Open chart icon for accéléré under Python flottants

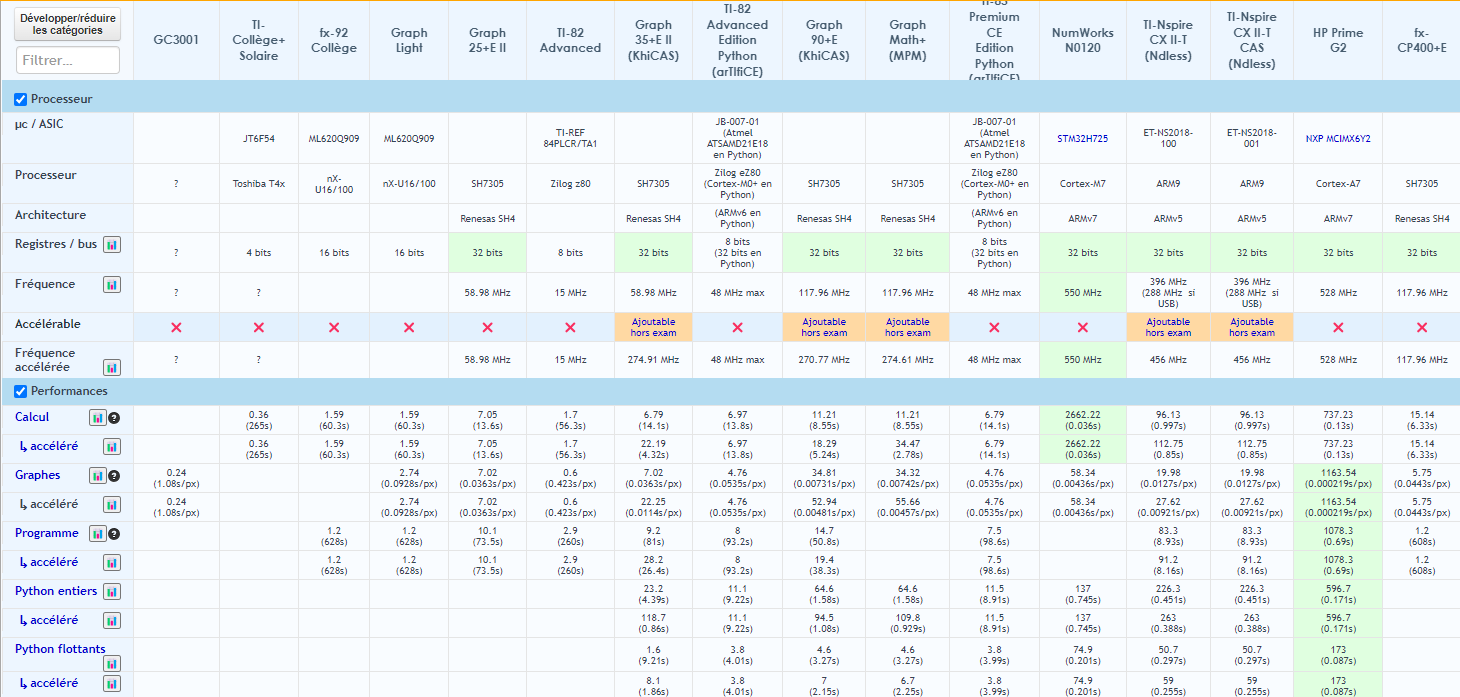[x=112, y=684]
